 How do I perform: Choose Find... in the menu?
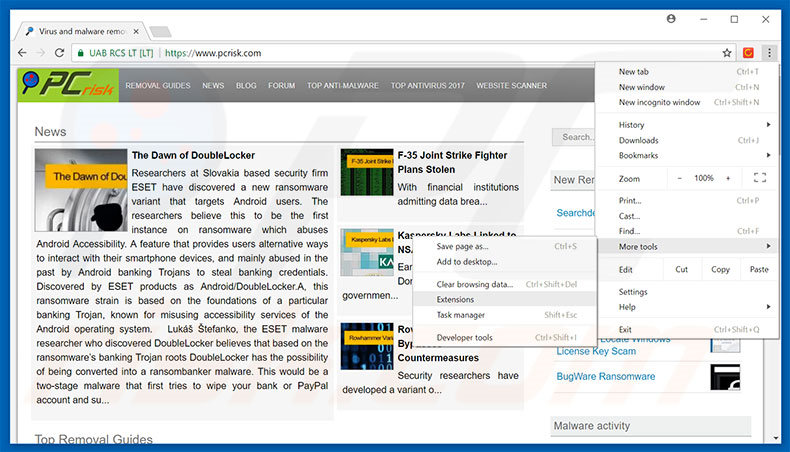click(x=688, y=231)
